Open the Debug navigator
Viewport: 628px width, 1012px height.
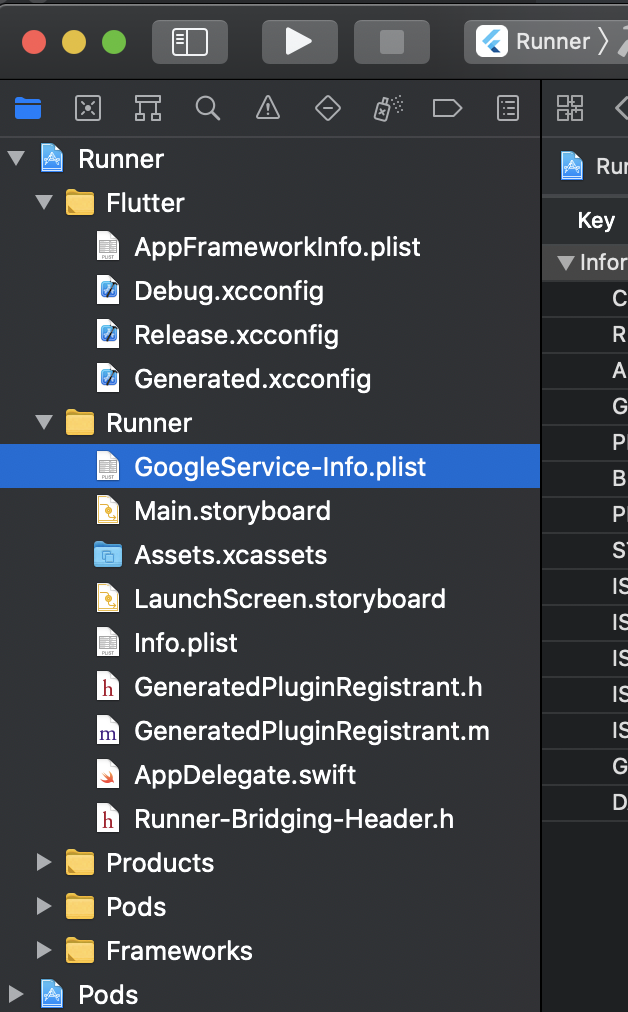coord(388,108)
